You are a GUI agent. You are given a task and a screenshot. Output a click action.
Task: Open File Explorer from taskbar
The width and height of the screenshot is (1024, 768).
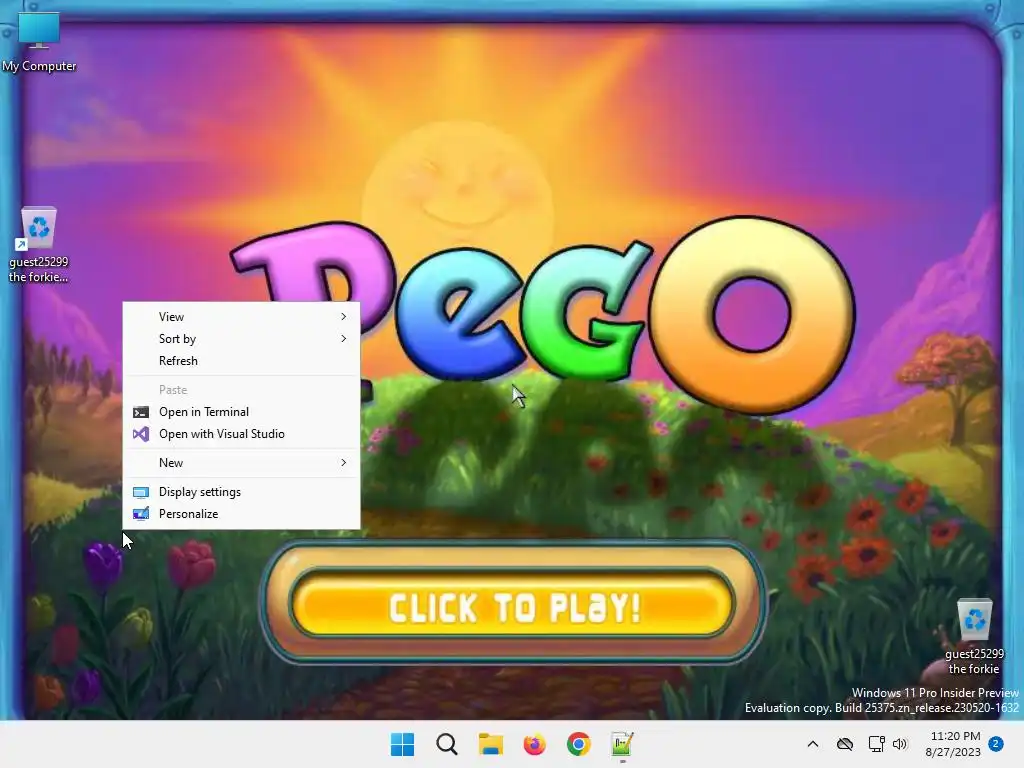coord(490,744)
